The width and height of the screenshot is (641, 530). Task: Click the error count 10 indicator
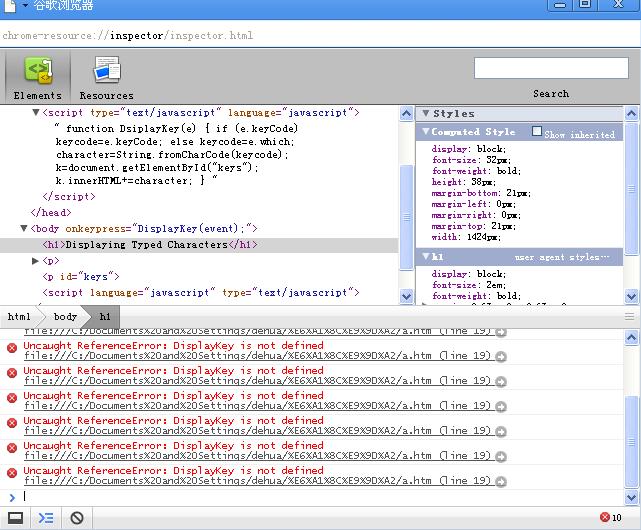point(611,517)
